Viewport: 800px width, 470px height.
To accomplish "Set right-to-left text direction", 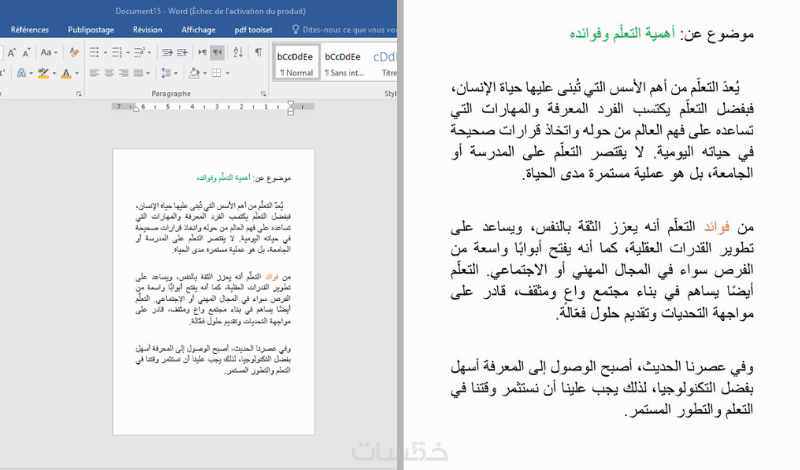I will pos(218,52).
